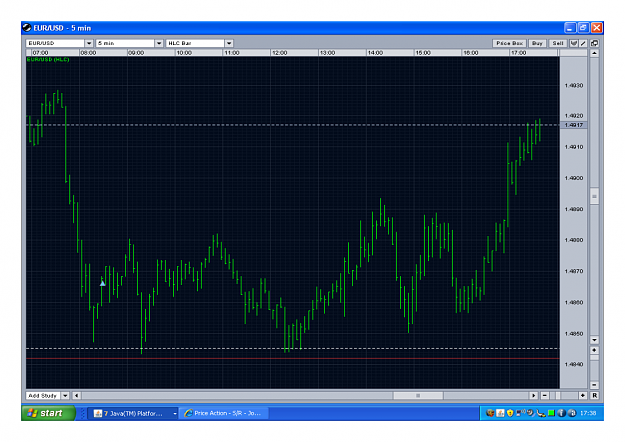Click the vertical zoom in plus button
This screenshot has height=442, width=625.
(594, 350)
